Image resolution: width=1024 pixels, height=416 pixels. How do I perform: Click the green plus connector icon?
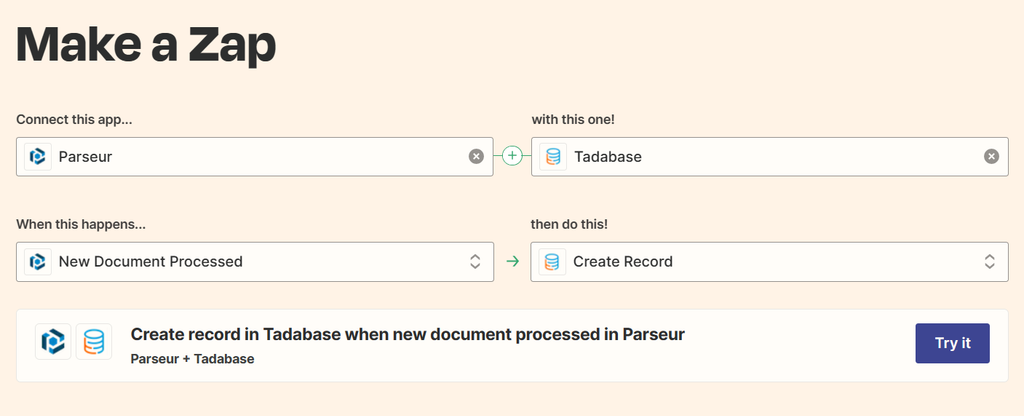(x=513, y=155)
